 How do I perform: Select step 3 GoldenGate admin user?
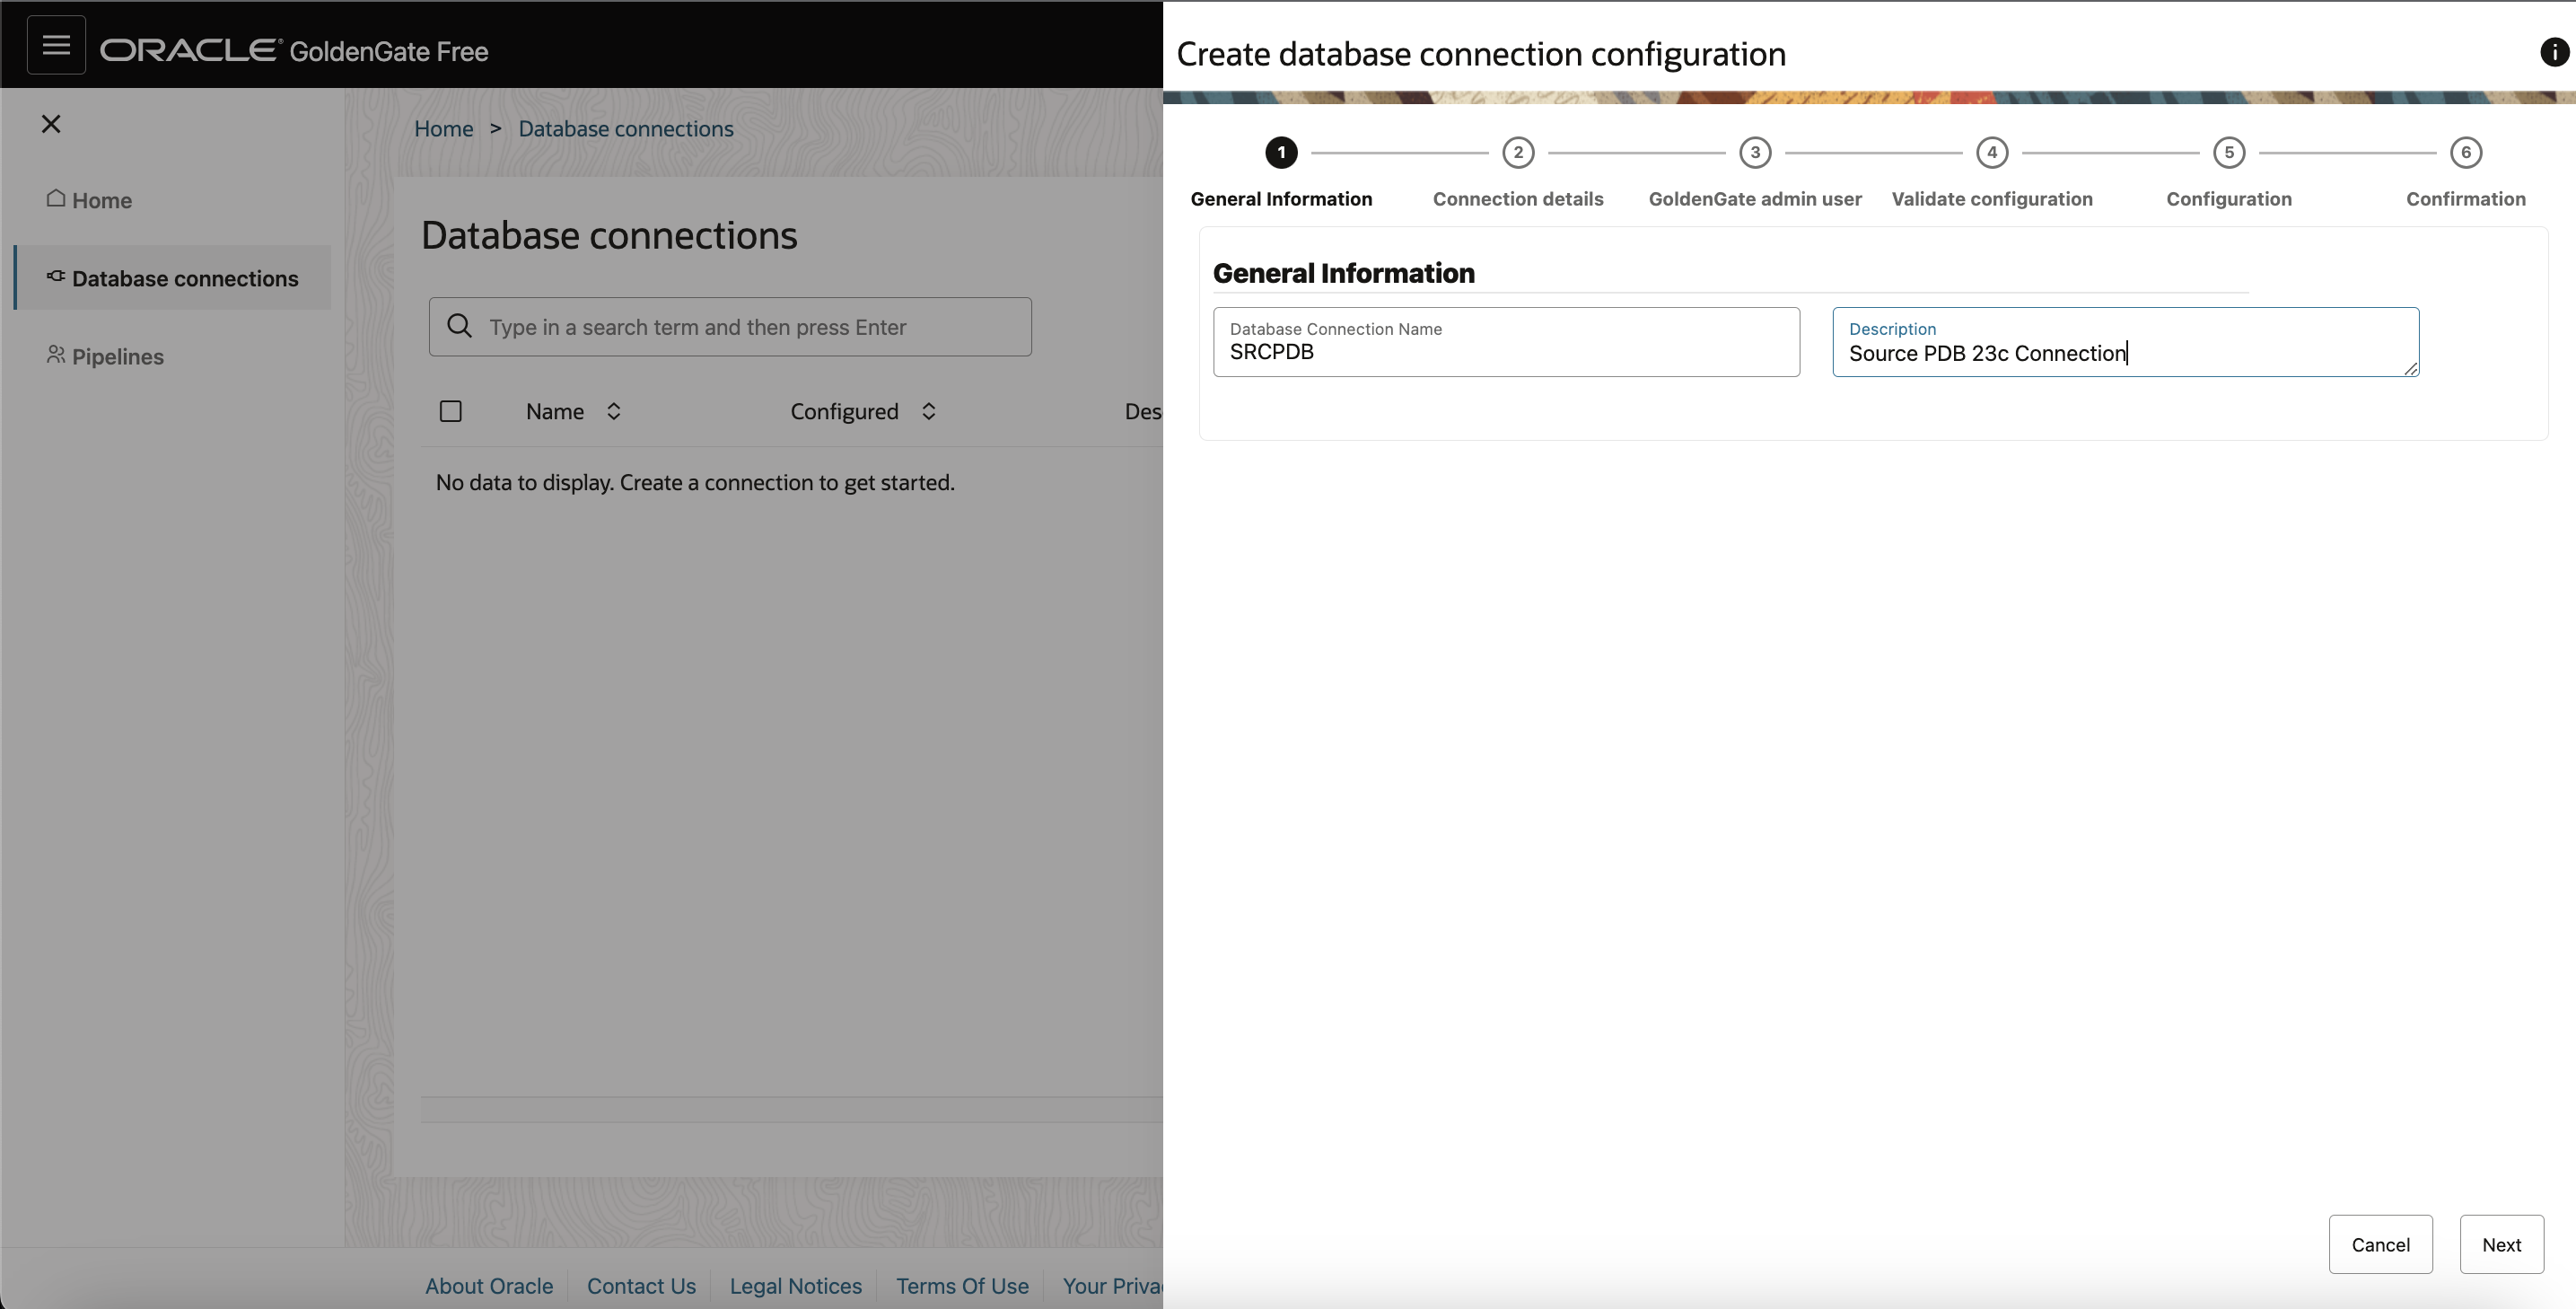(1754, 153)
